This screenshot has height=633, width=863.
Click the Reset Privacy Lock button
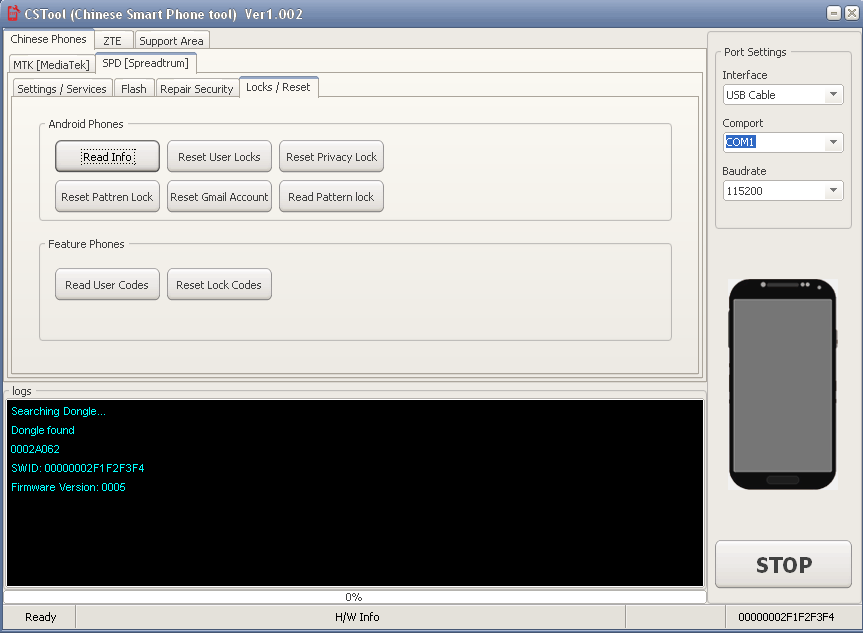[331, 157]
